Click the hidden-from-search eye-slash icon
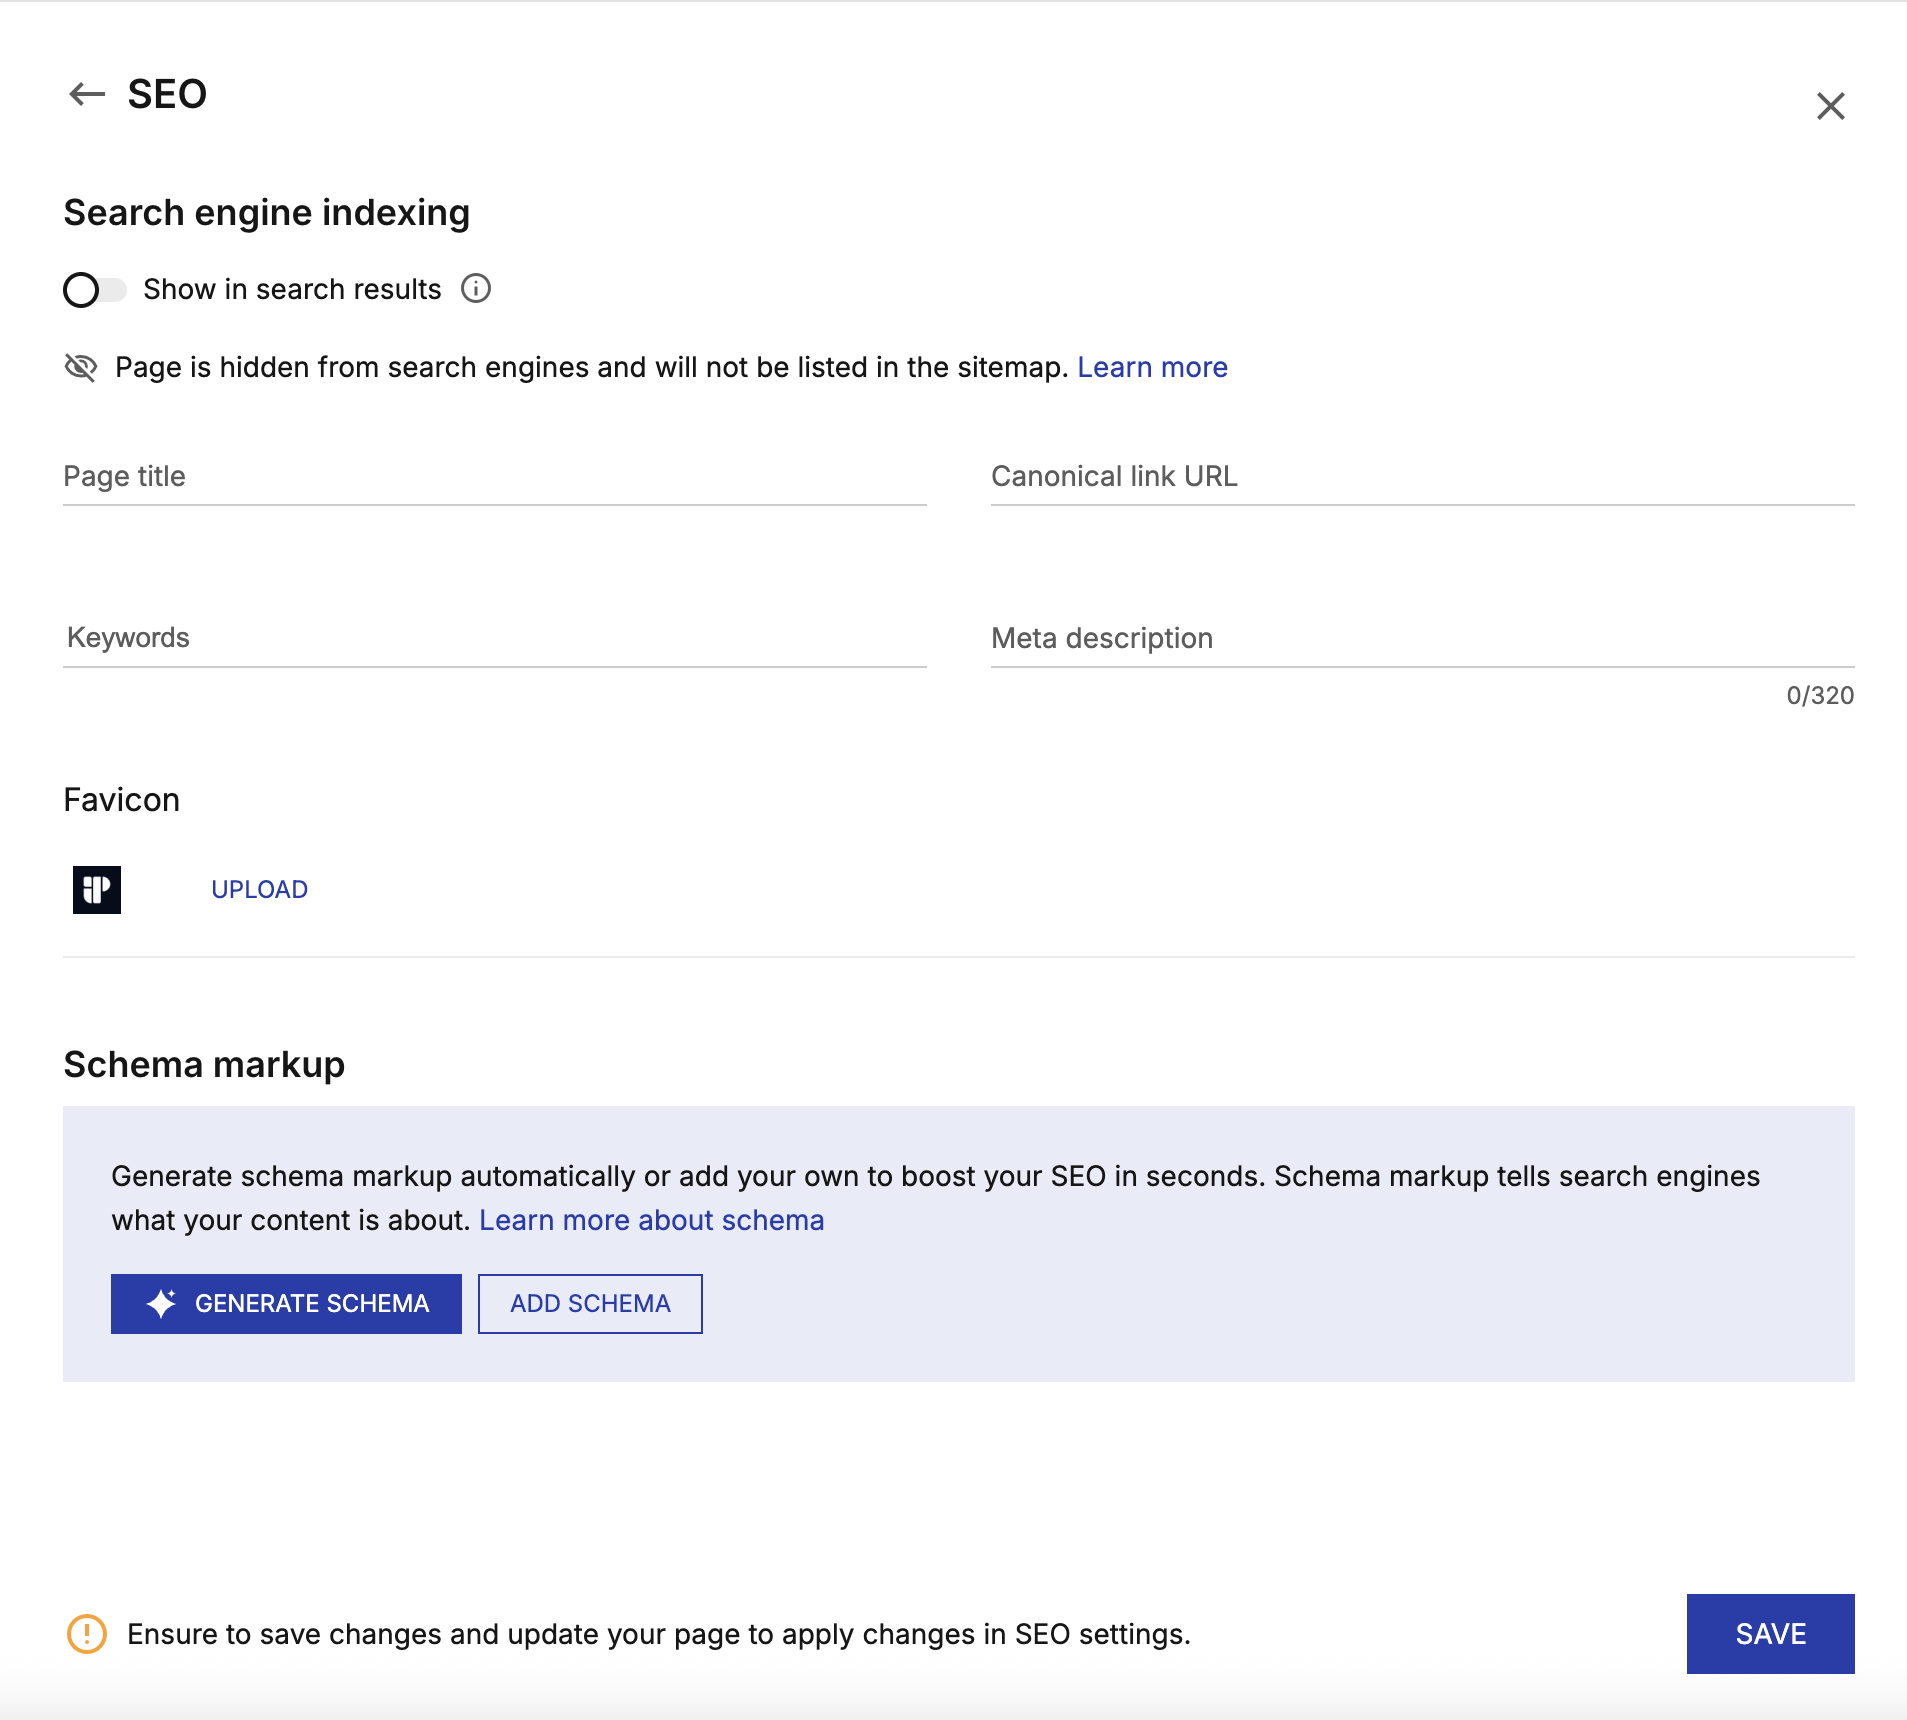Image resolution: width=1907 pixels, height=1720 pixels. 81,367
